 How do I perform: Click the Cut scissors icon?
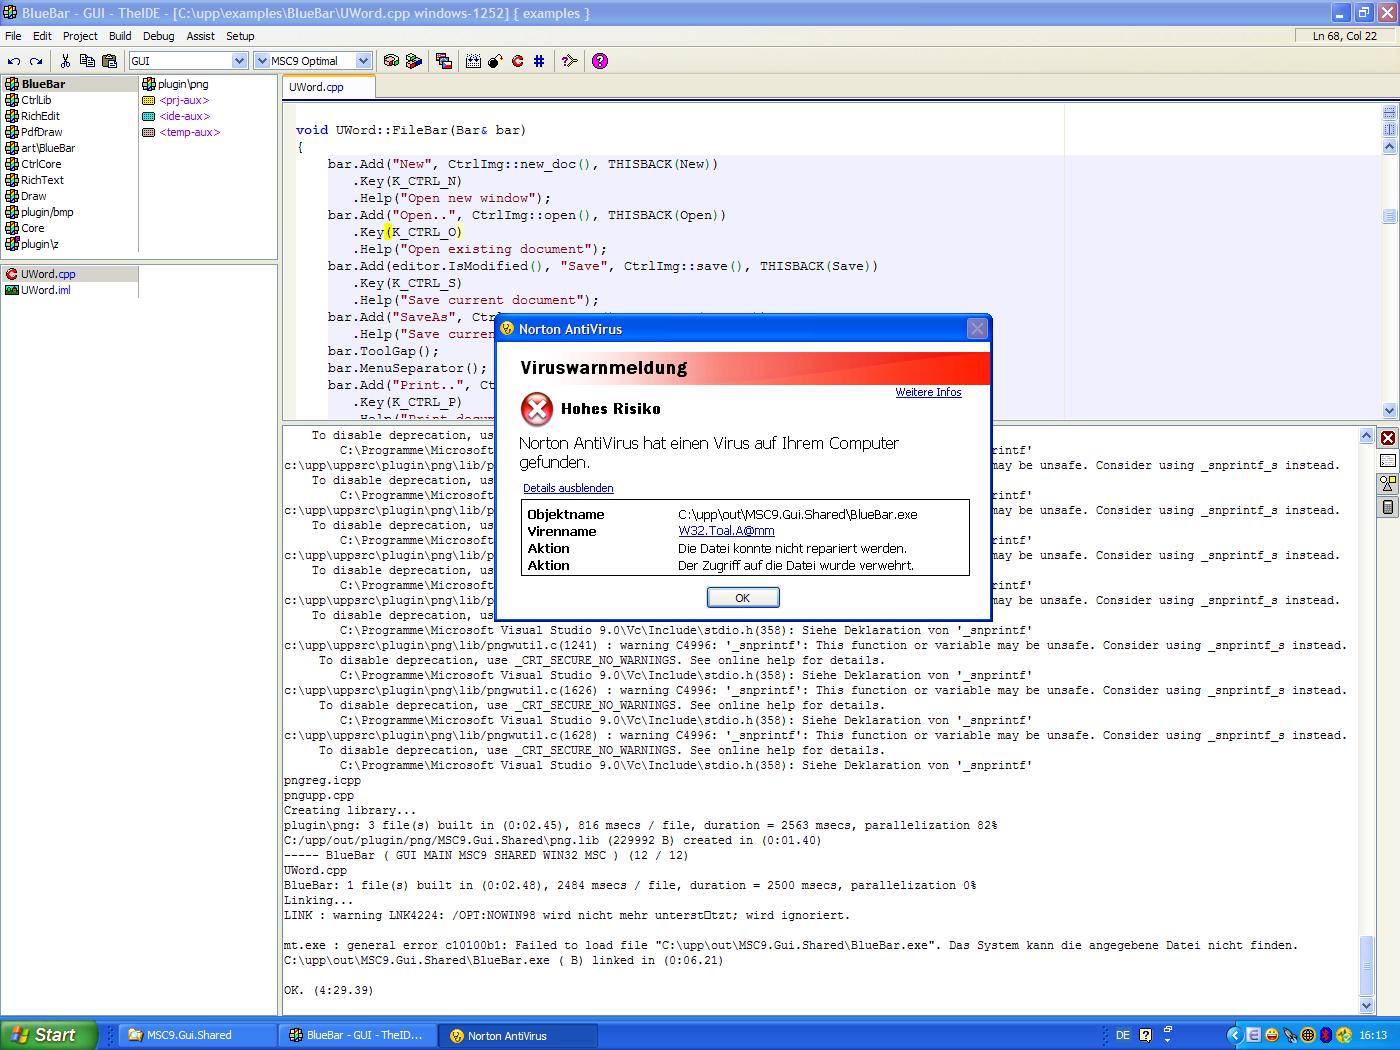tap(66, 61)
